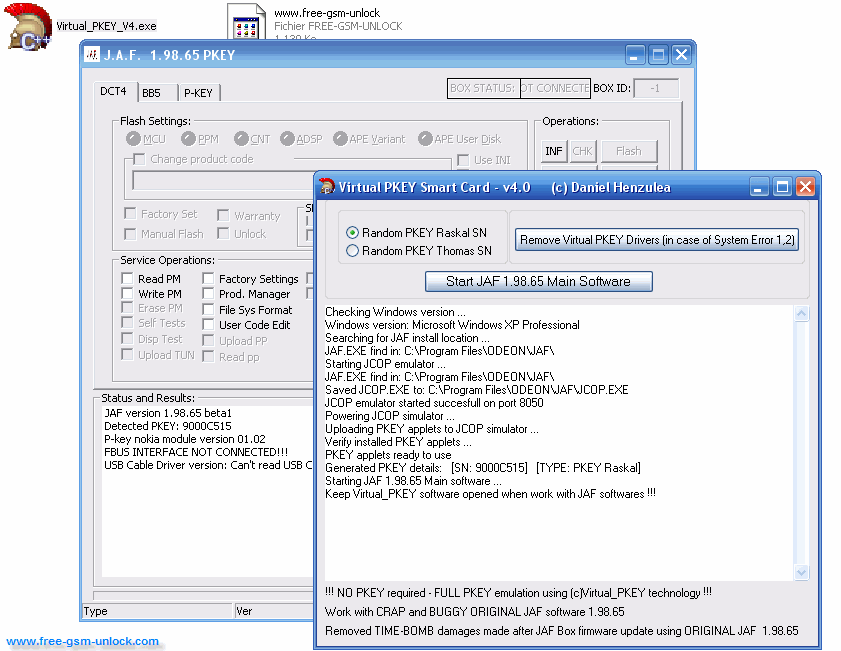Click the log scrollbar up arrow

(801, 313)
